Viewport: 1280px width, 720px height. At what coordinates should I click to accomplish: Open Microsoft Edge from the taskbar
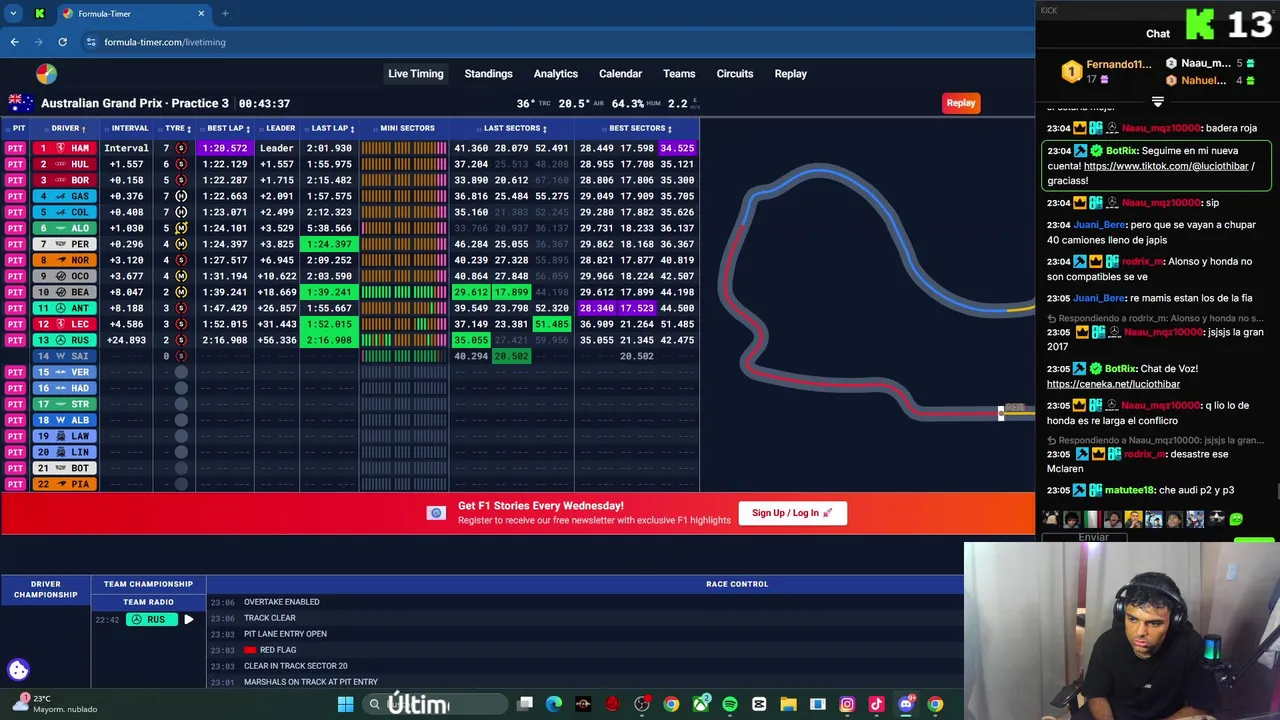[x=554, y=704]
